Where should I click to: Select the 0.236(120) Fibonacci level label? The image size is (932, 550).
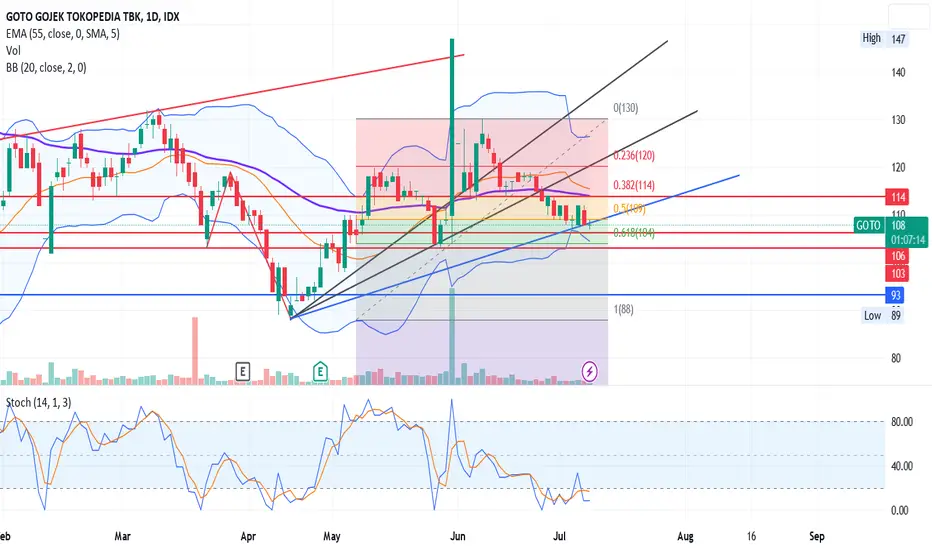634,155
